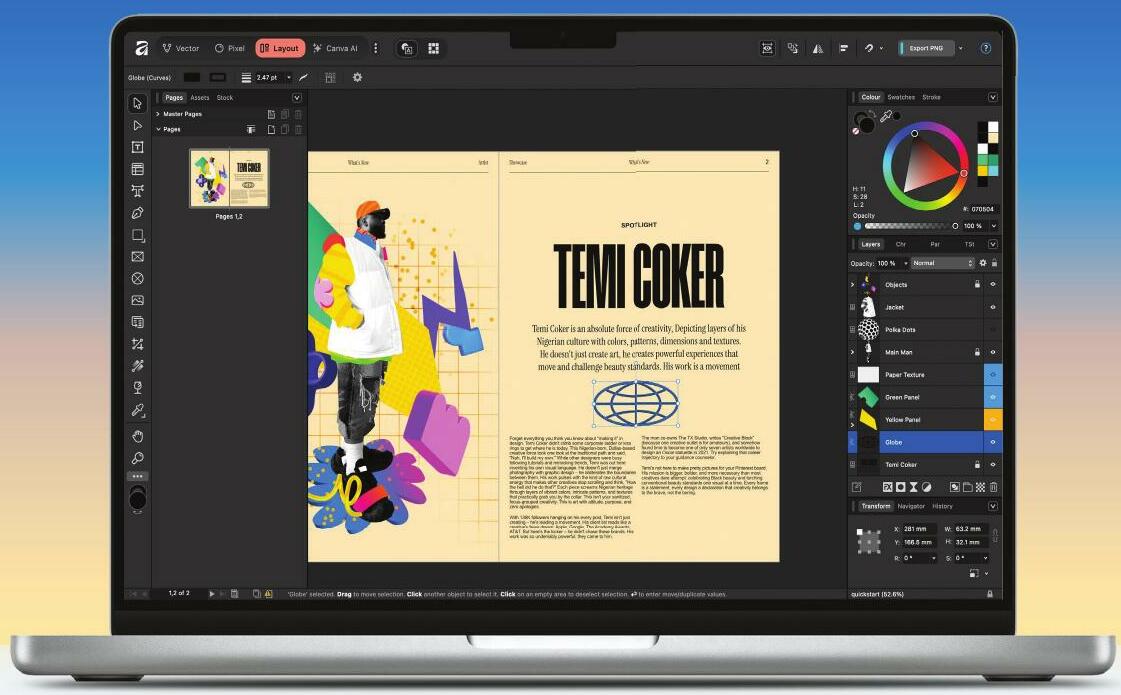Viewport: 1121px width, 695px height.
Task: Select the Colour Picker tool in toolbar
Action: [137, 410]
